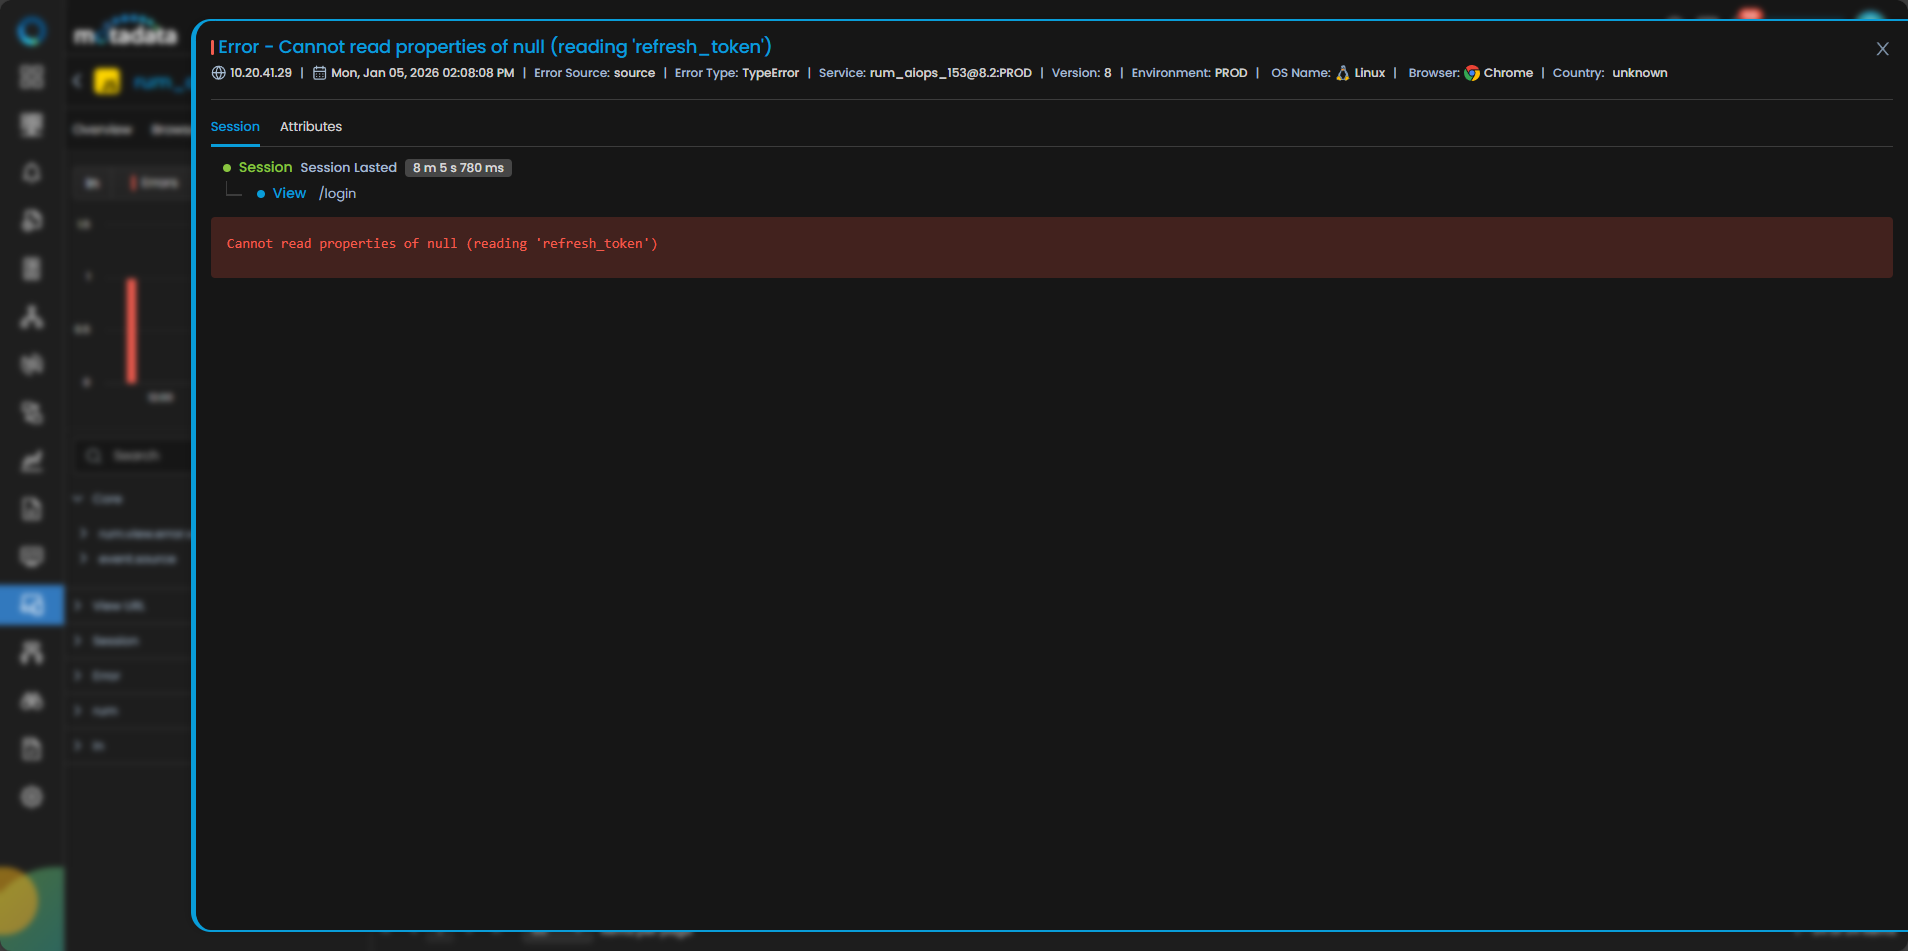1908x951 pixels.
Task: Click the 8 m 5 s 780 ms duration badge
Action: pos(458,168)
